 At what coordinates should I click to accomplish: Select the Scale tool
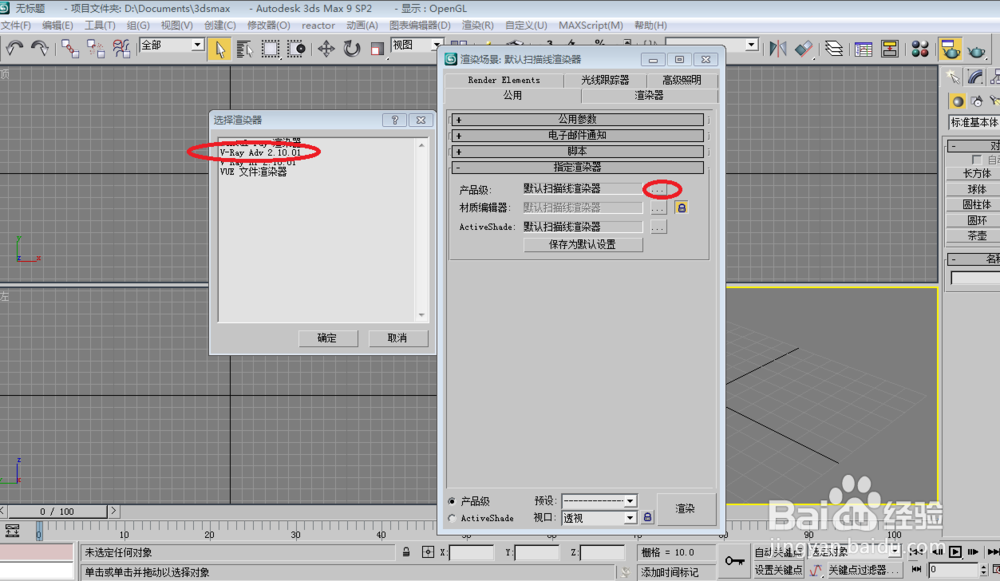click(377, 48)
